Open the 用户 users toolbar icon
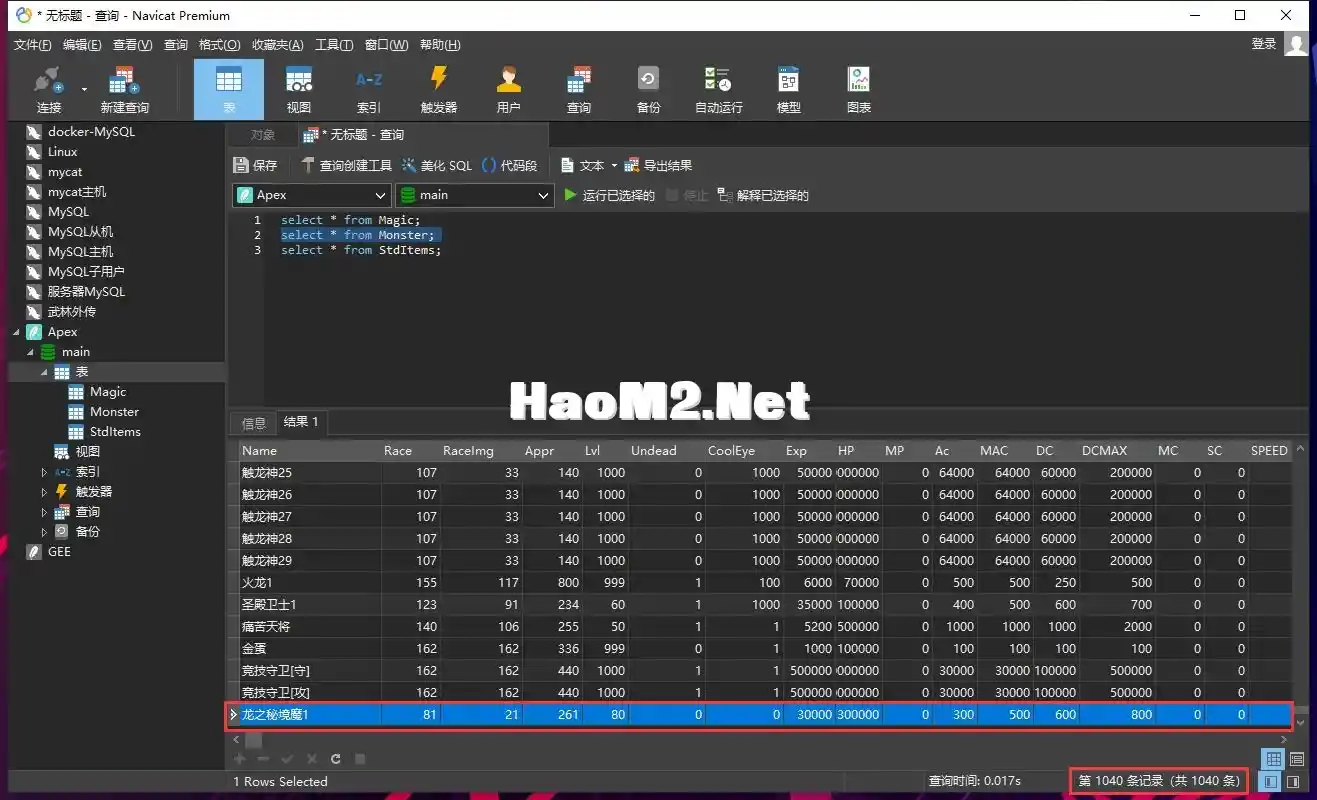The width and height of the screenshot is (1317, 800). click(x=508, y=90)
